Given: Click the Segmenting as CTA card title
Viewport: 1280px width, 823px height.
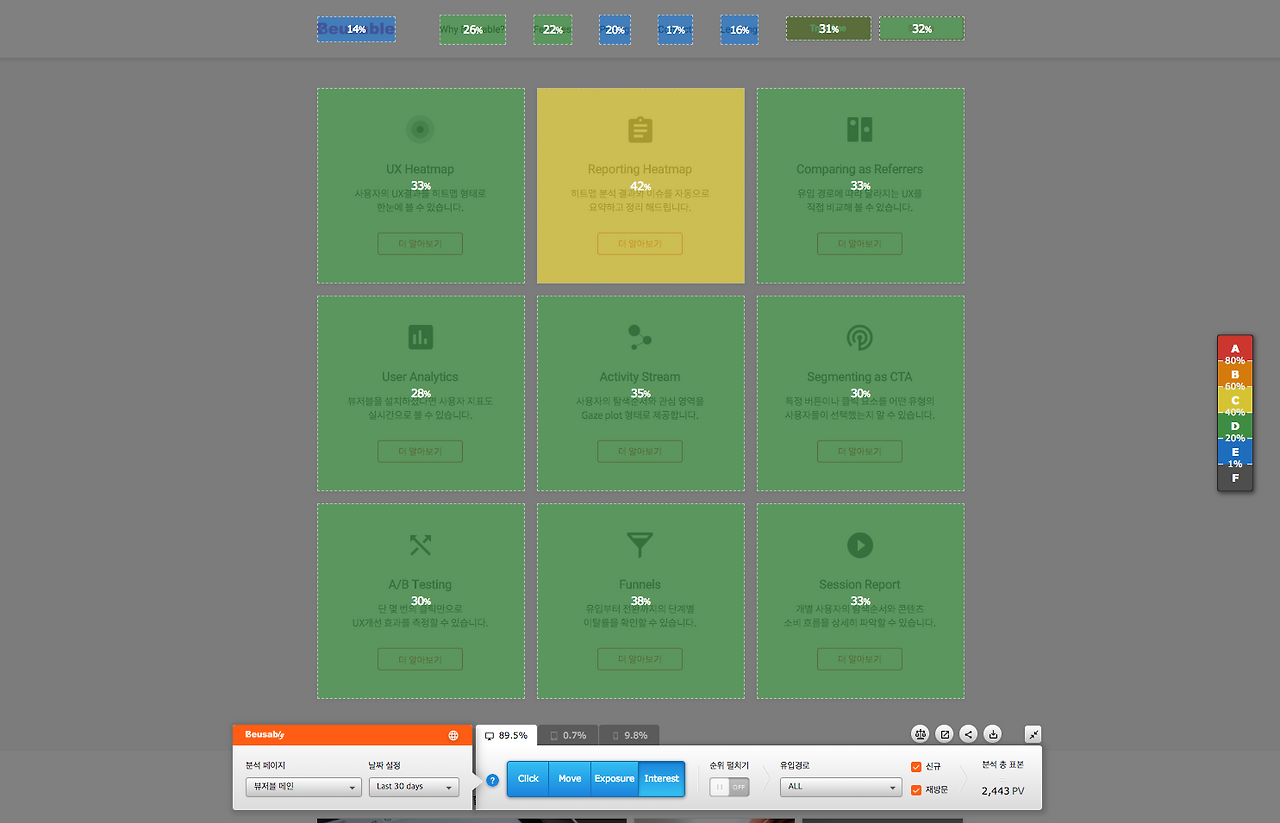Looking at the screenshot, I should 860,377.
